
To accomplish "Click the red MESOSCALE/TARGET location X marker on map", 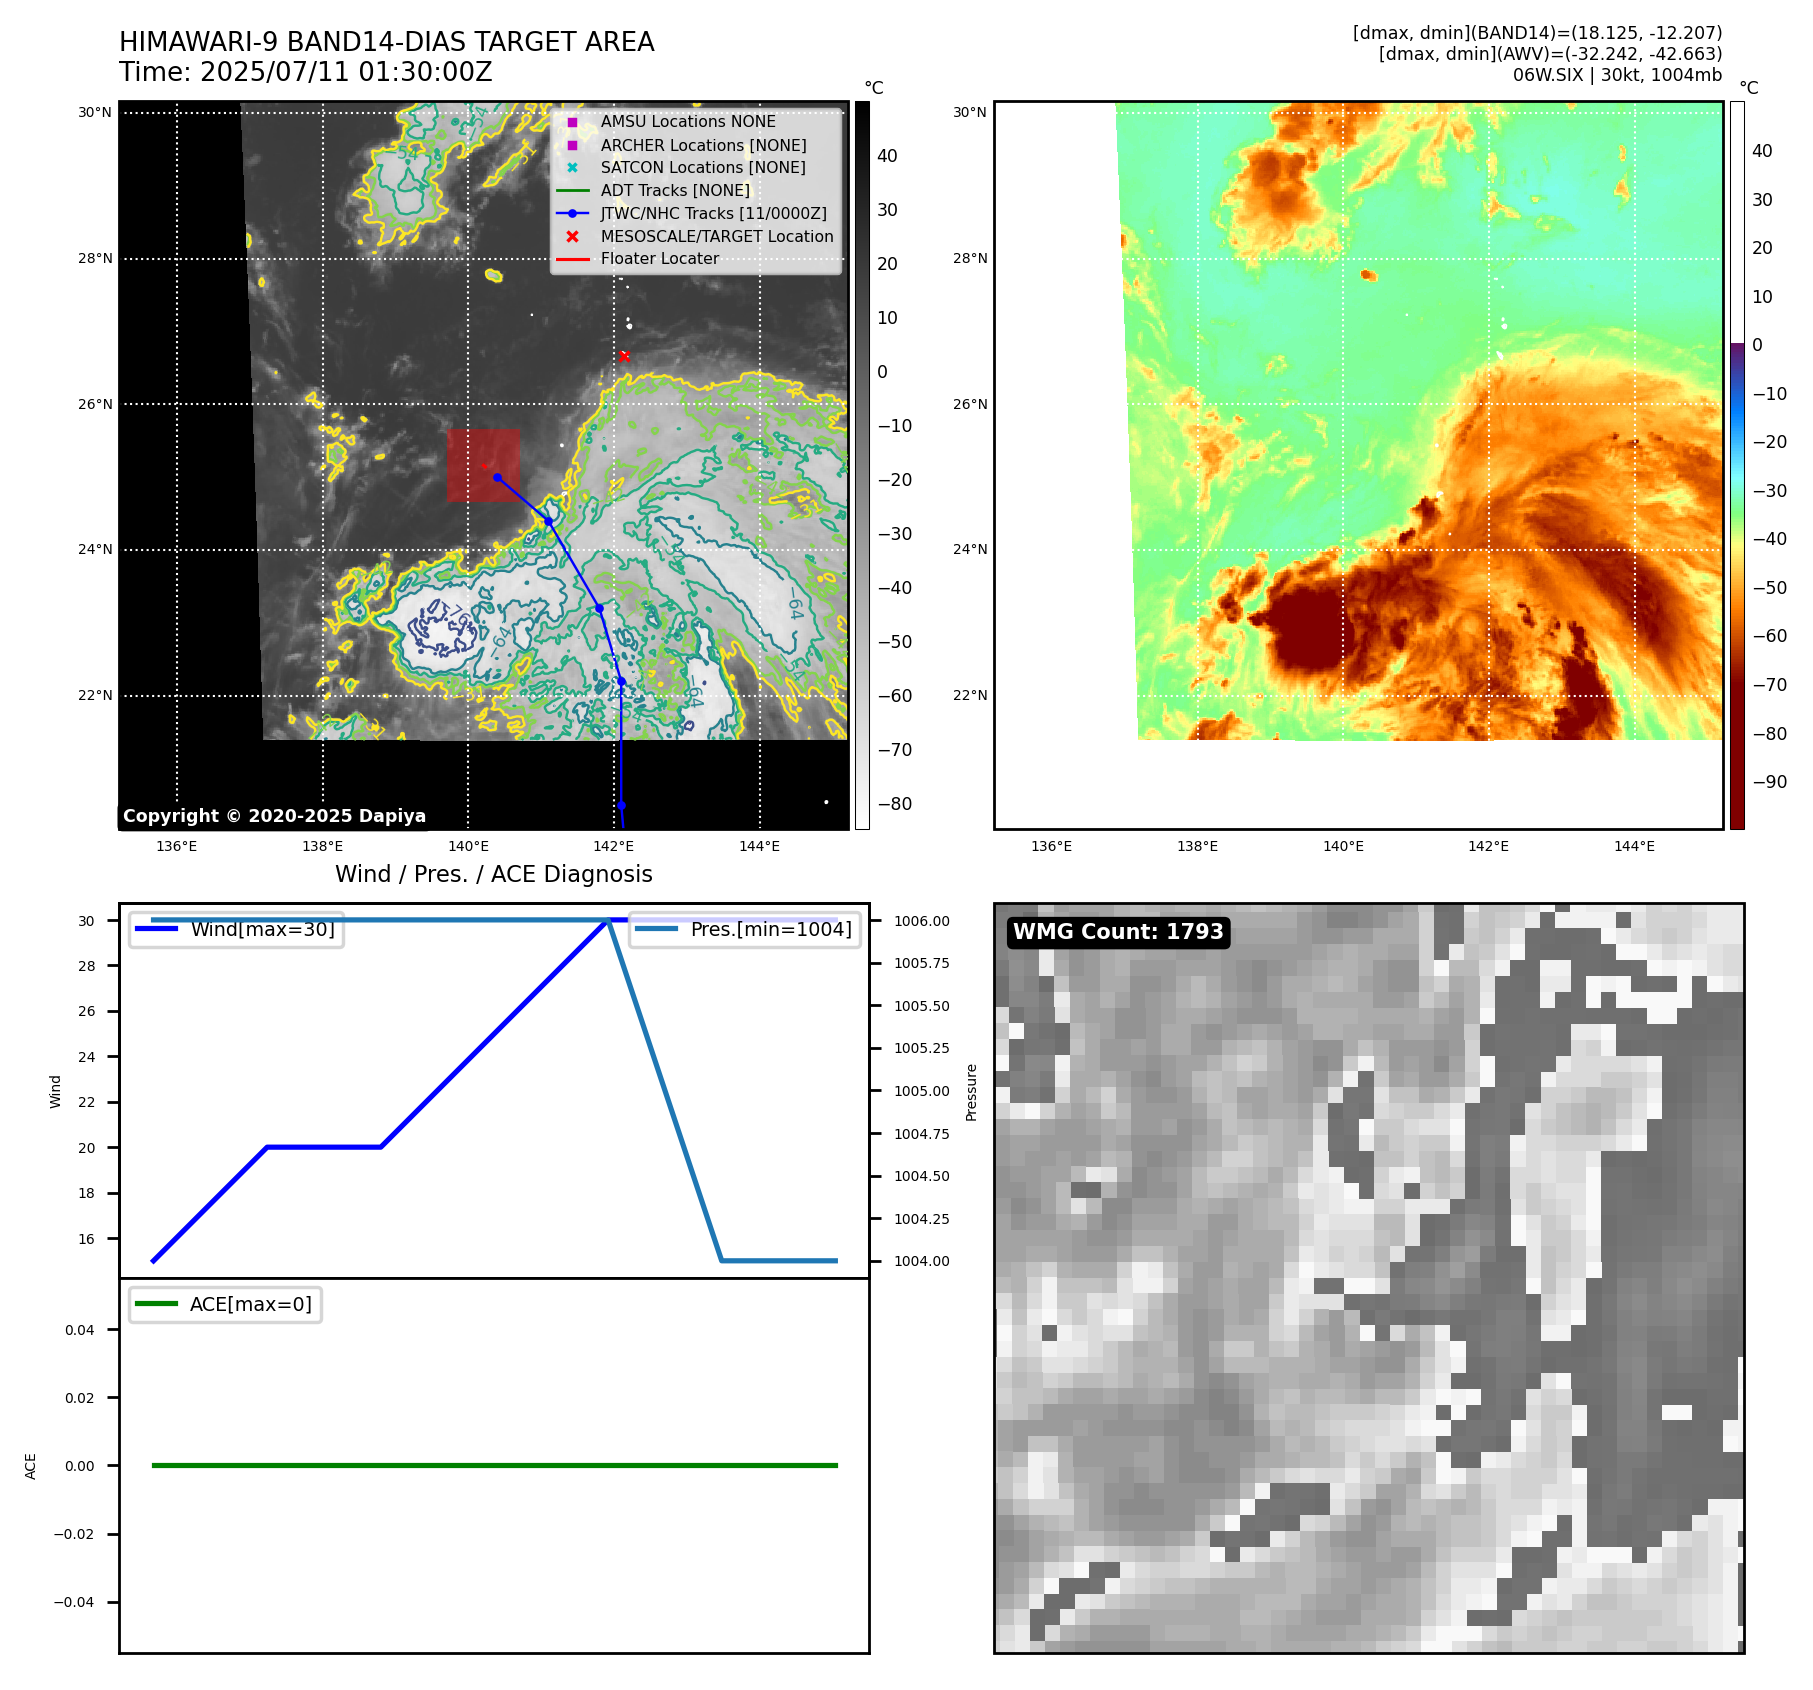I will point(624,356).
